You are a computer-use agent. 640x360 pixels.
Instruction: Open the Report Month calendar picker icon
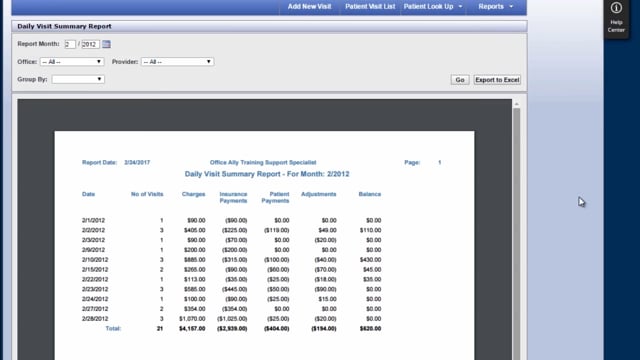106,44
